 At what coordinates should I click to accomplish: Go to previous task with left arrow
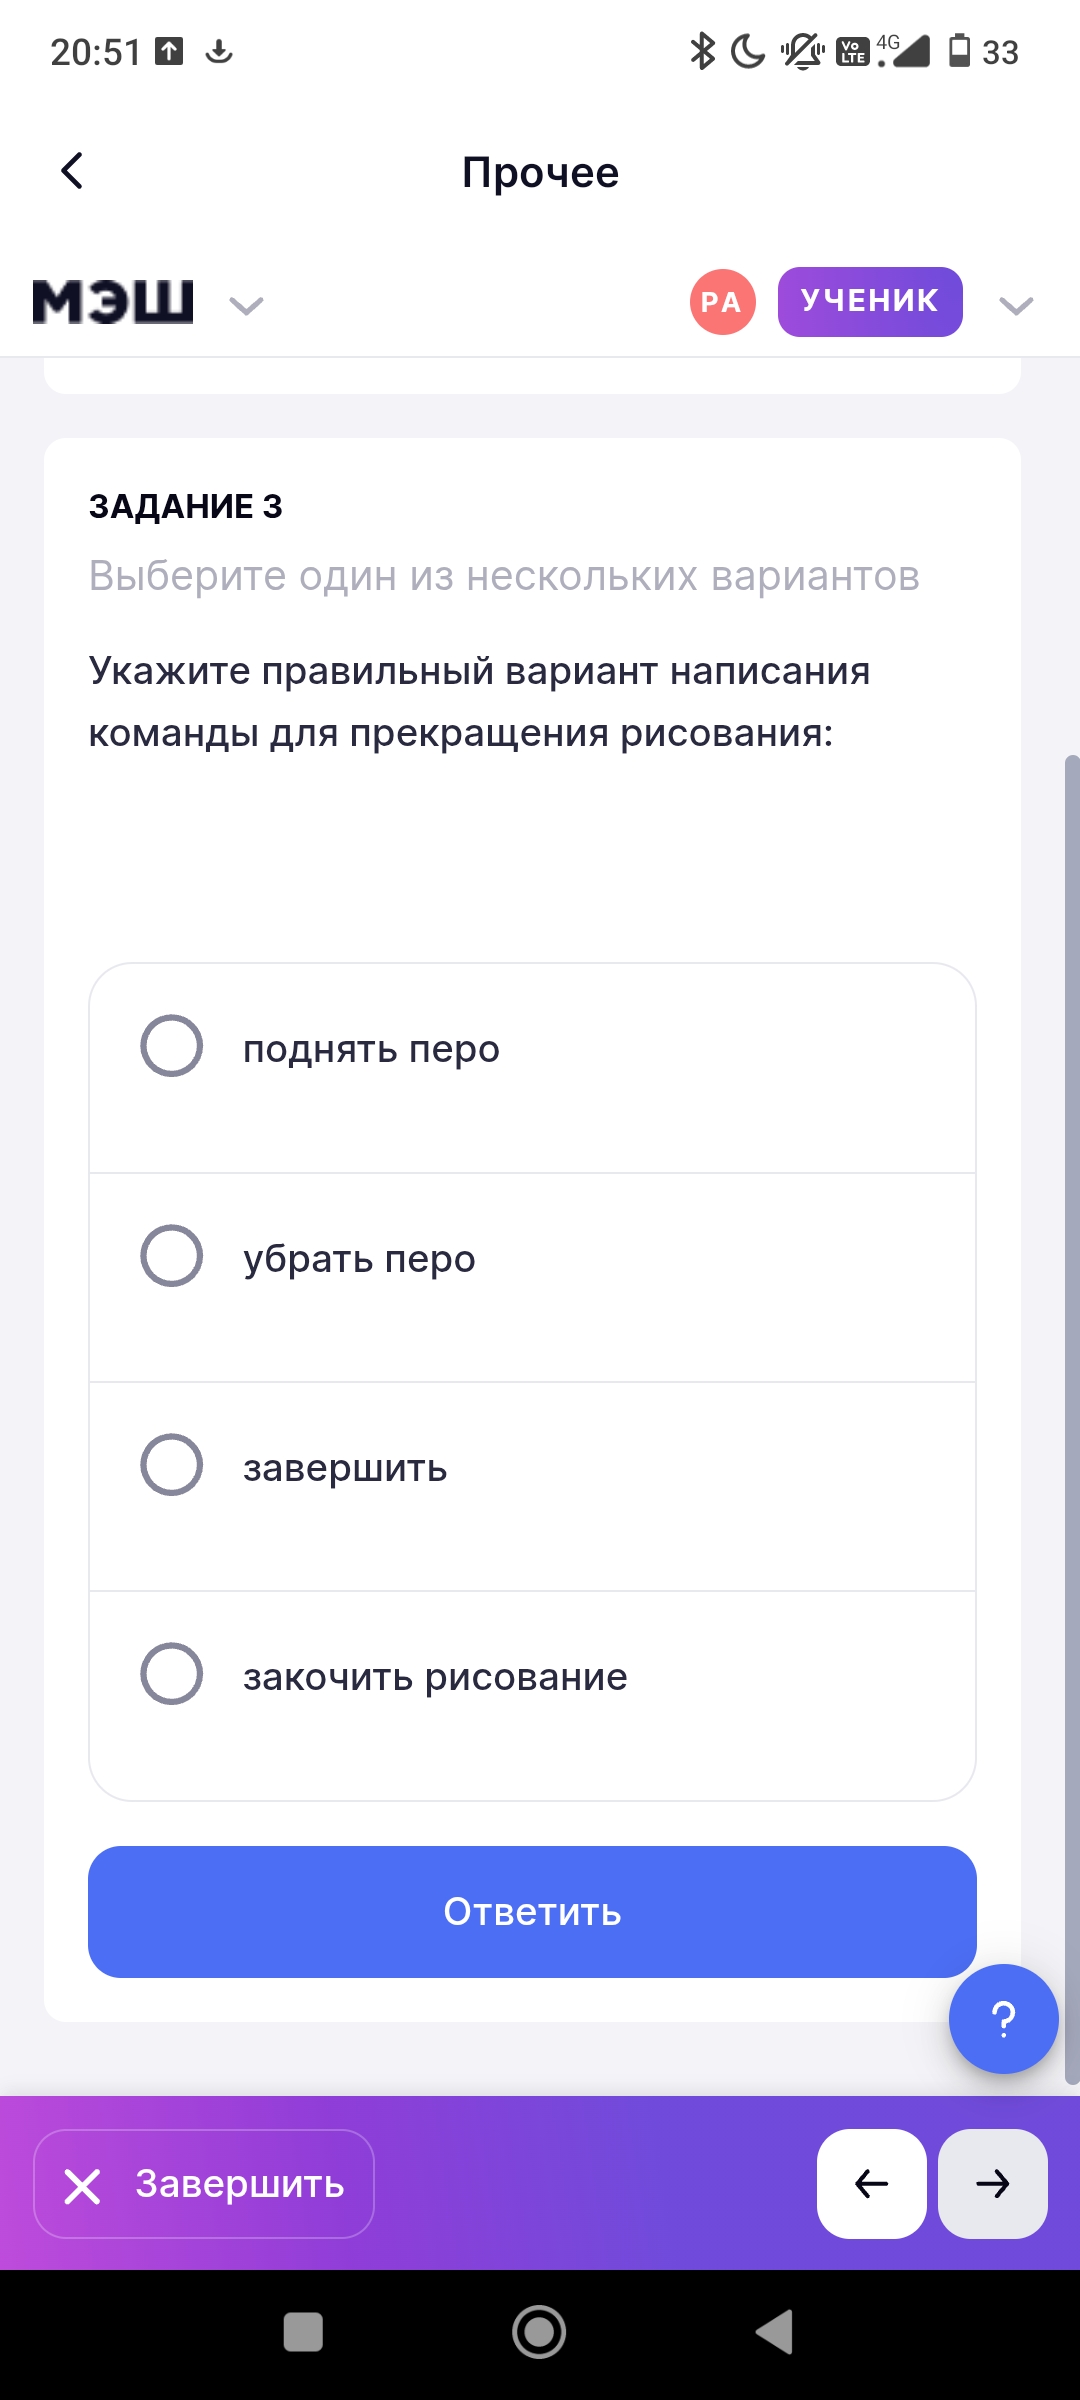coord(871,2184)
